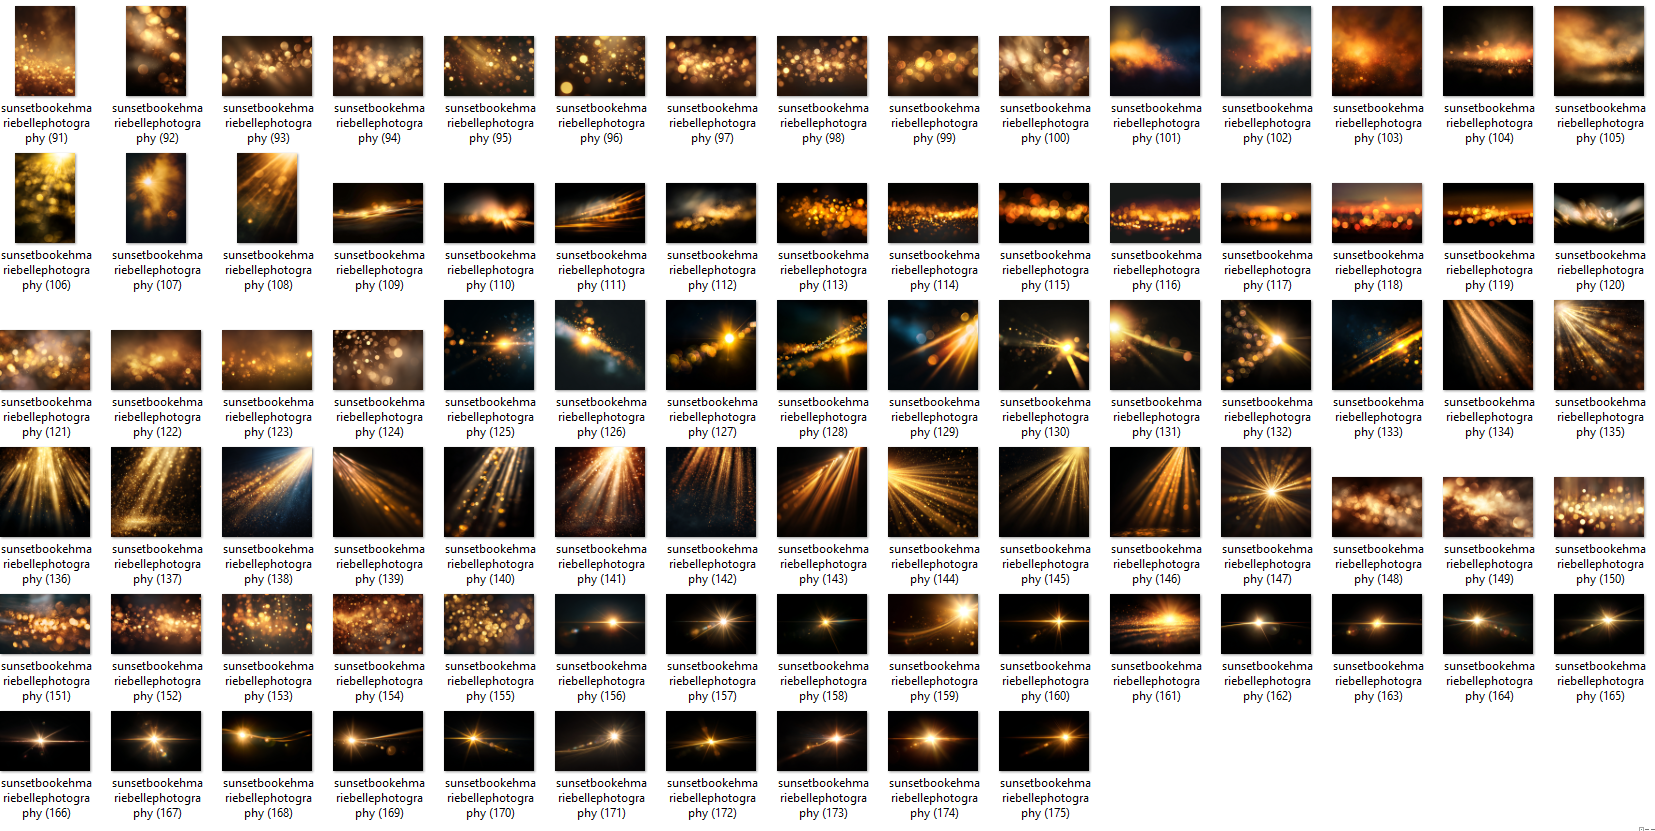Select the thumbnail for phy (161)
This screenshot has height=831, width=1655.
point(1155,624)
